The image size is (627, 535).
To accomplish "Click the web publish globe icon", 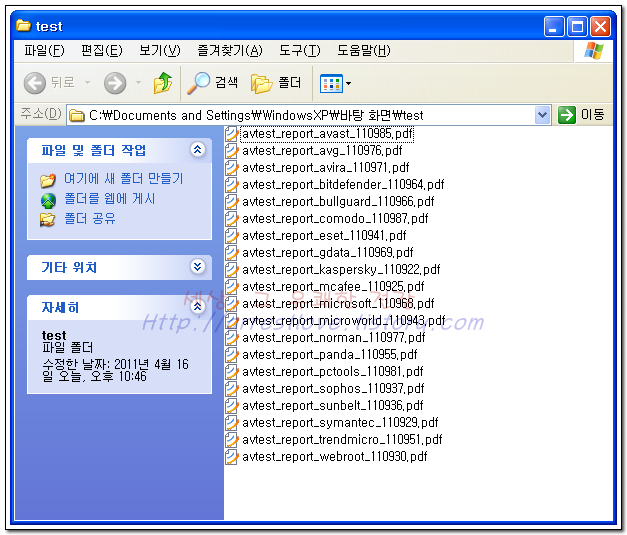I will 48,201.
